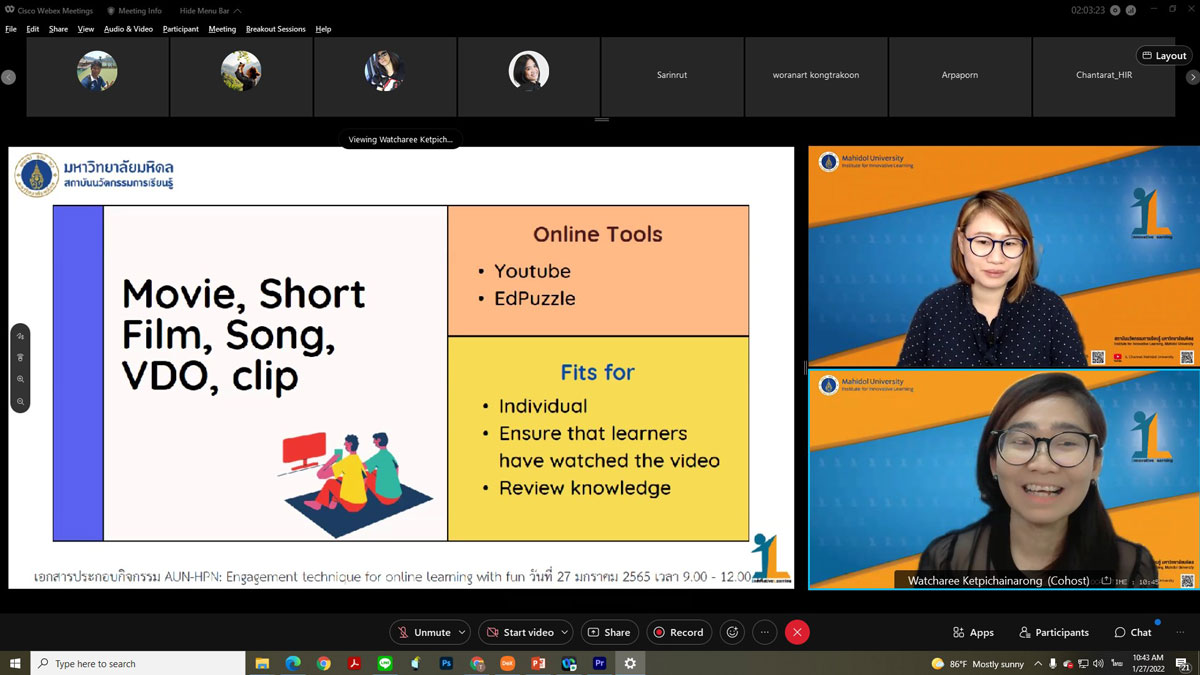The image size is (1200, 675).
Task: Open the Apps panel
Action: (x=973, y=632)
